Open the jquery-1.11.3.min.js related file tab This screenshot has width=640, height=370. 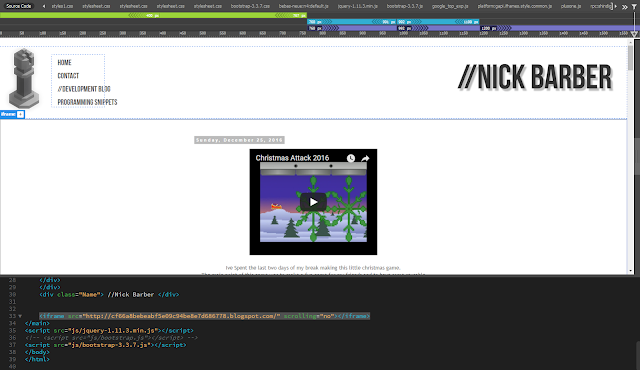[x=358, y=6]
